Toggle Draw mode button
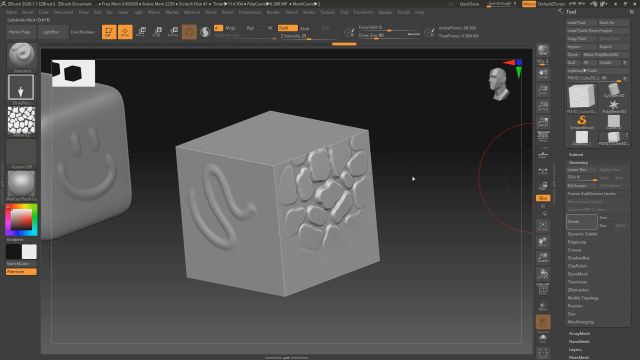Screen dimensions: 640x360 (x=125, y=31)
